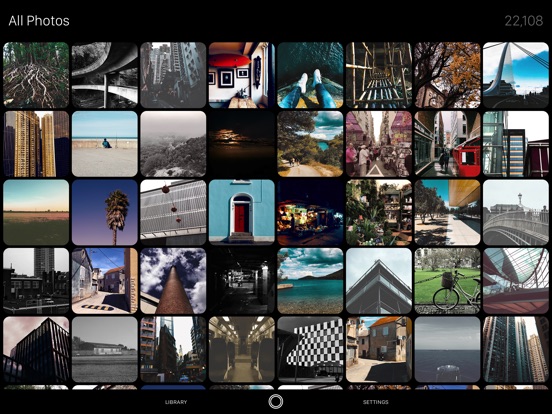Open the checkered building facade photo
The image size is (552, 414).
tap(310, 350)
